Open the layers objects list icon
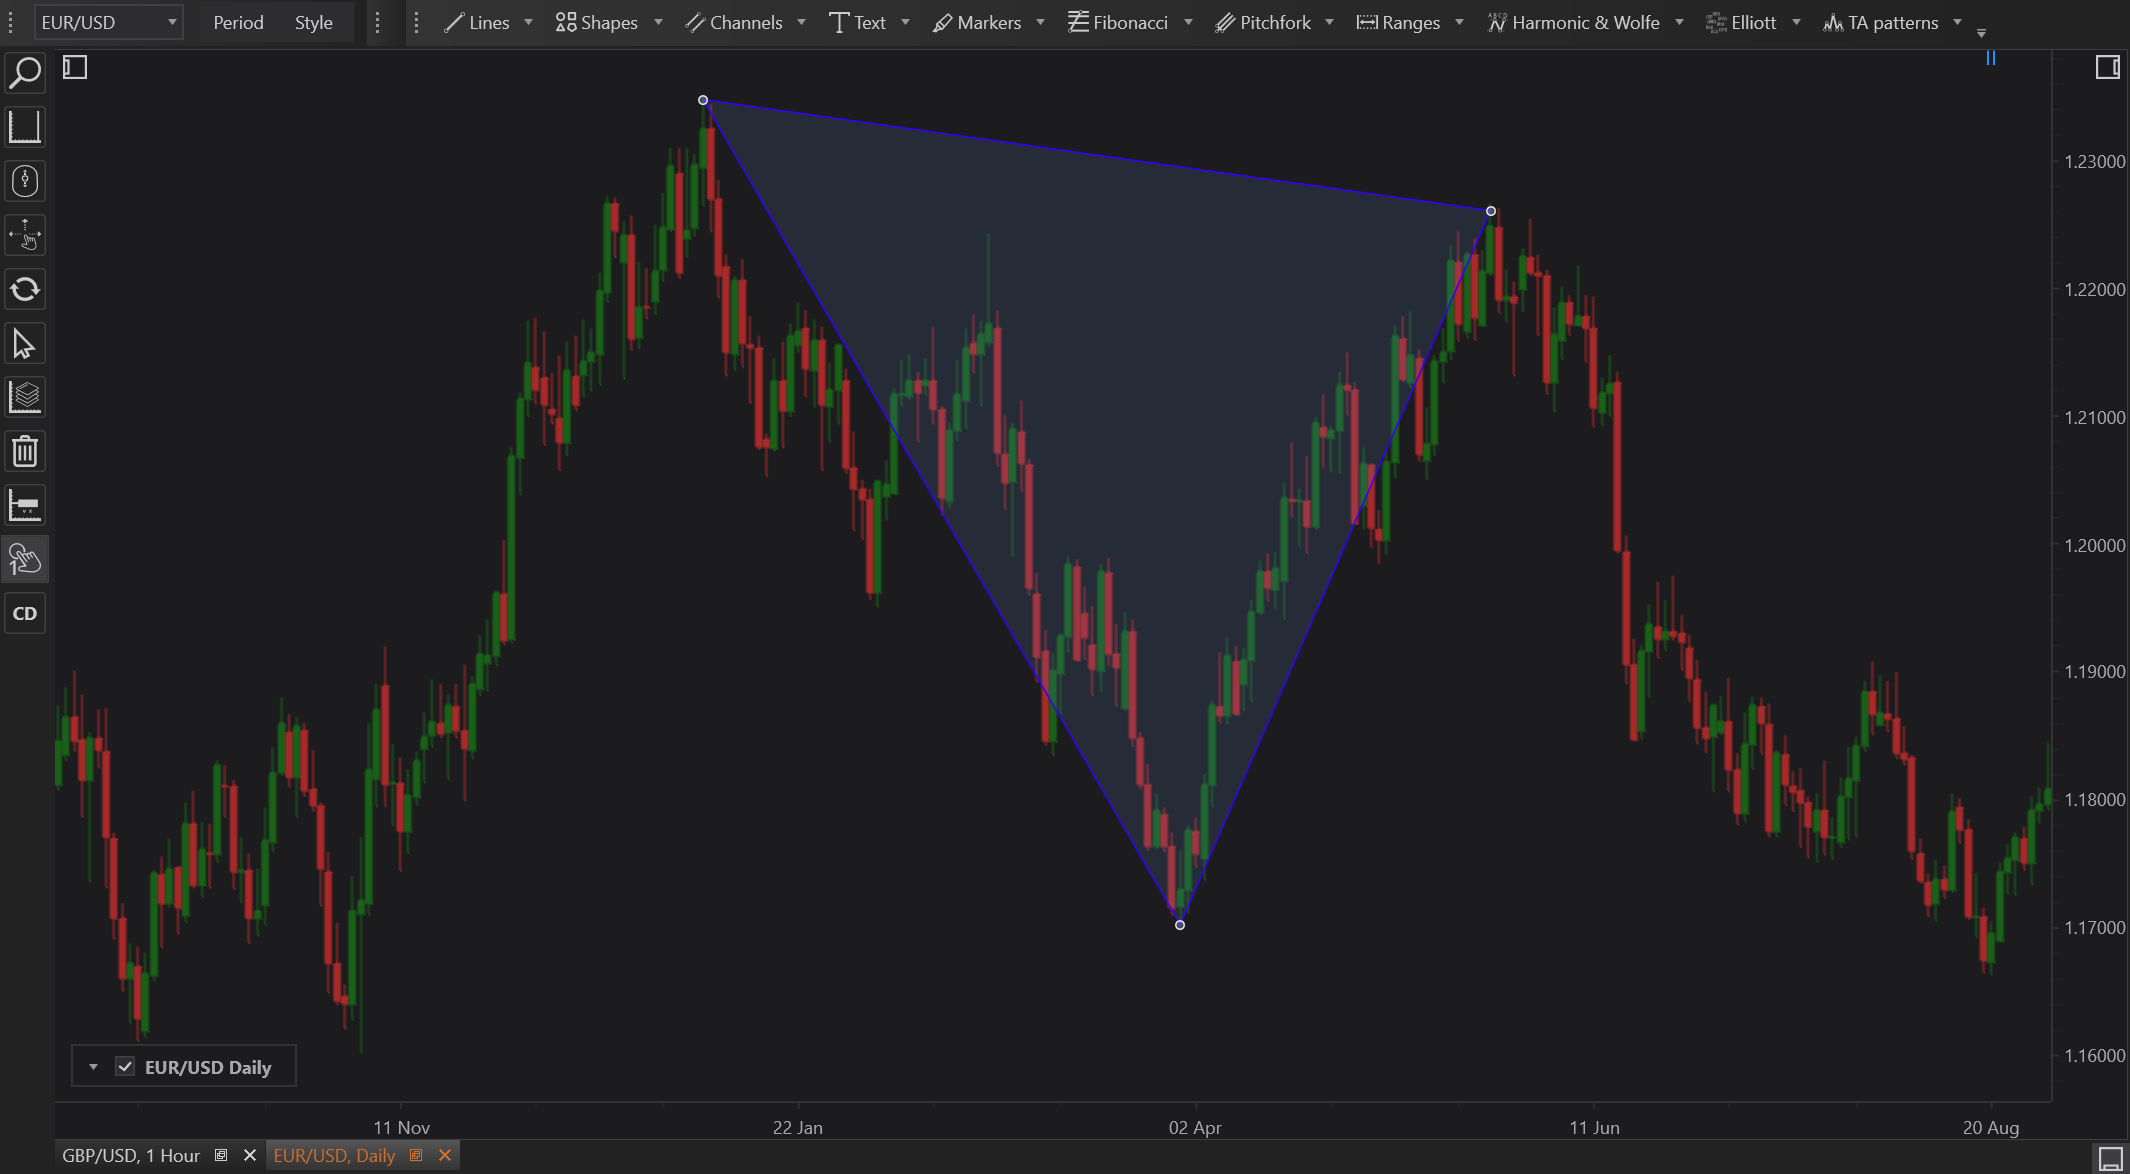 25,398
